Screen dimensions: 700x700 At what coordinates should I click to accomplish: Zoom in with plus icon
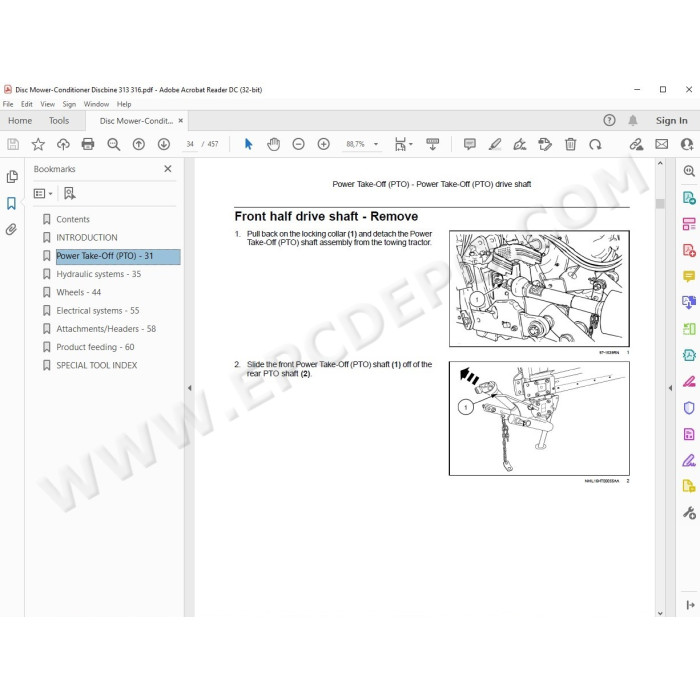(x=323, y=144)
